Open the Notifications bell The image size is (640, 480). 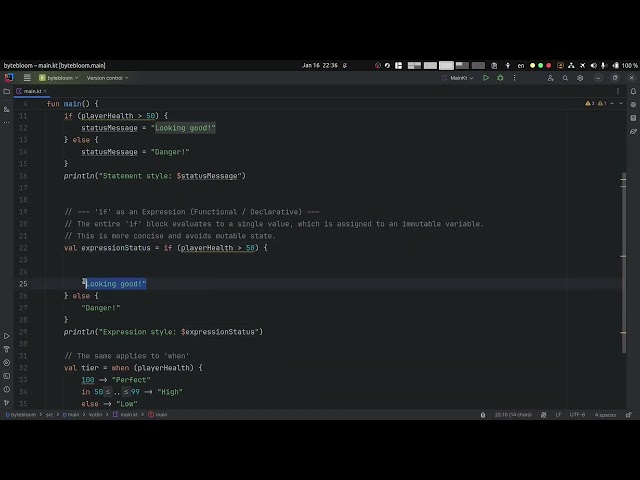633,91
